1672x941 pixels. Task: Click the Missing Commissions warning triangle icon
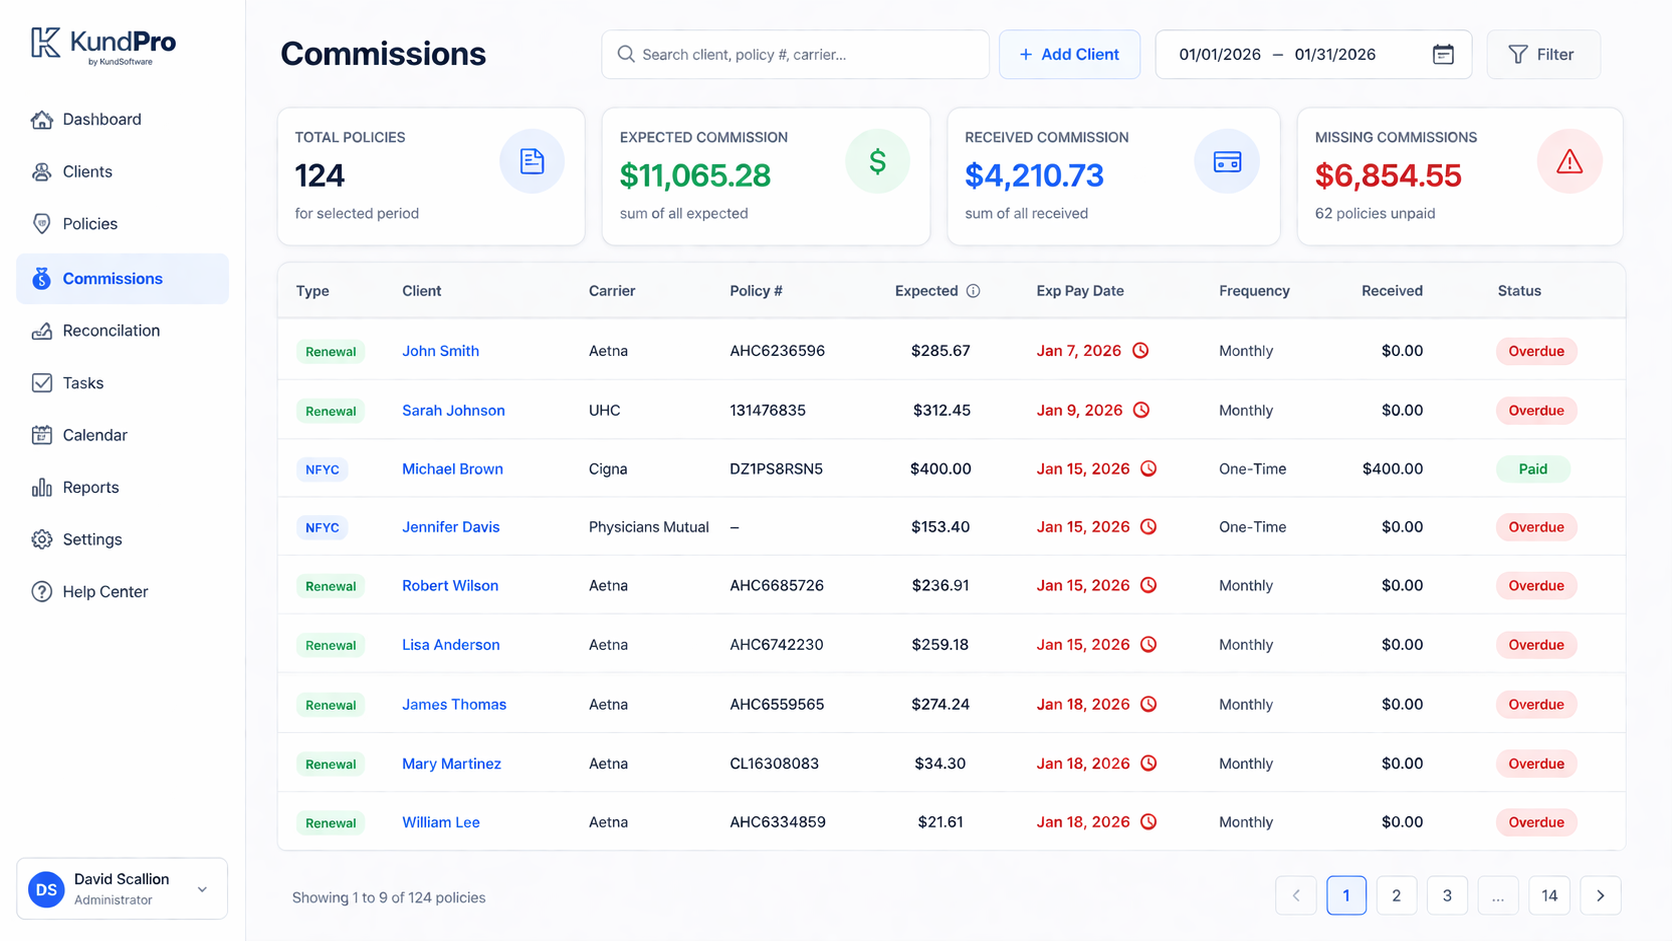tap(1569, 161)
